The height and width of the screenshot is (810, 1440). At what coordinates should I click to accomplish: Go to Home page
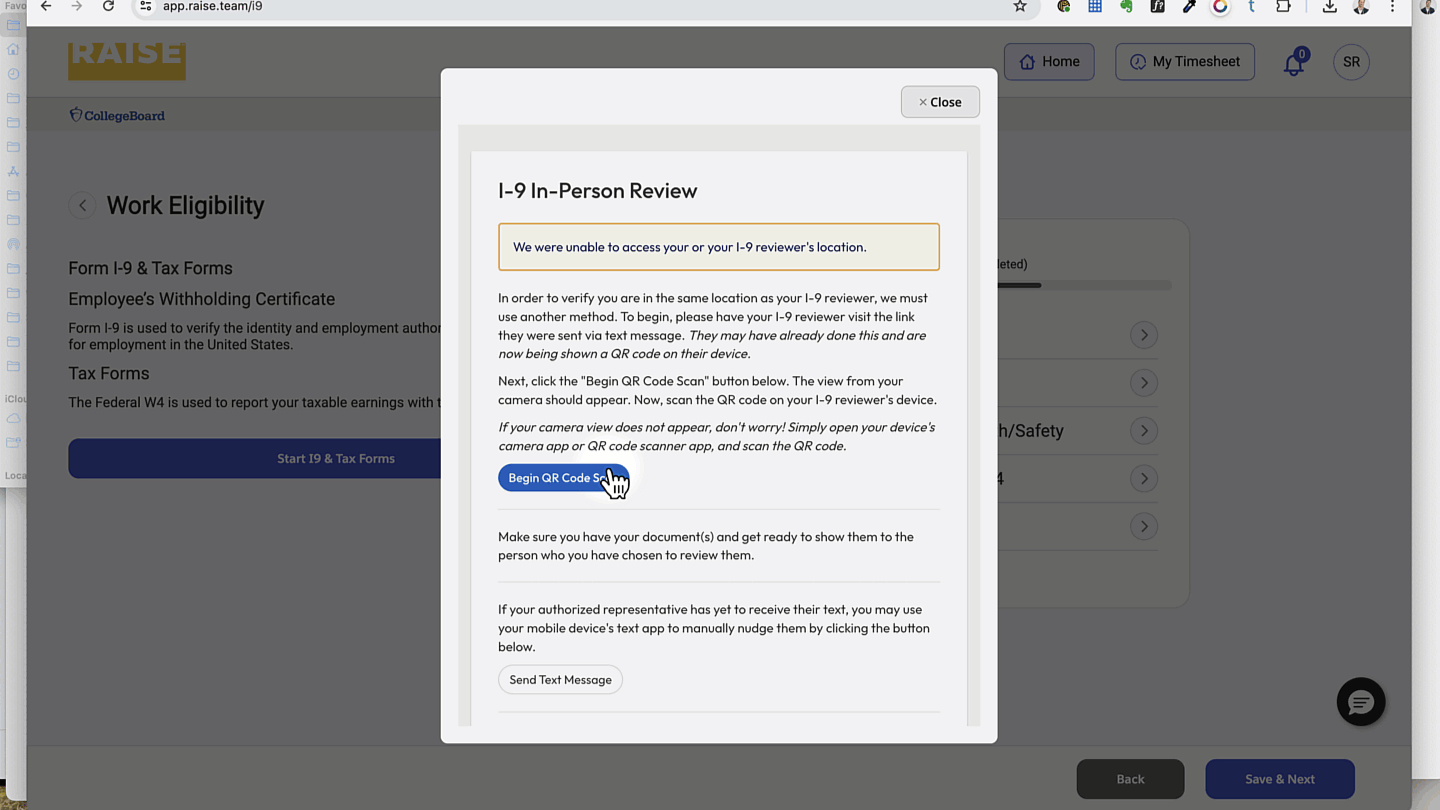[1049, 62]
